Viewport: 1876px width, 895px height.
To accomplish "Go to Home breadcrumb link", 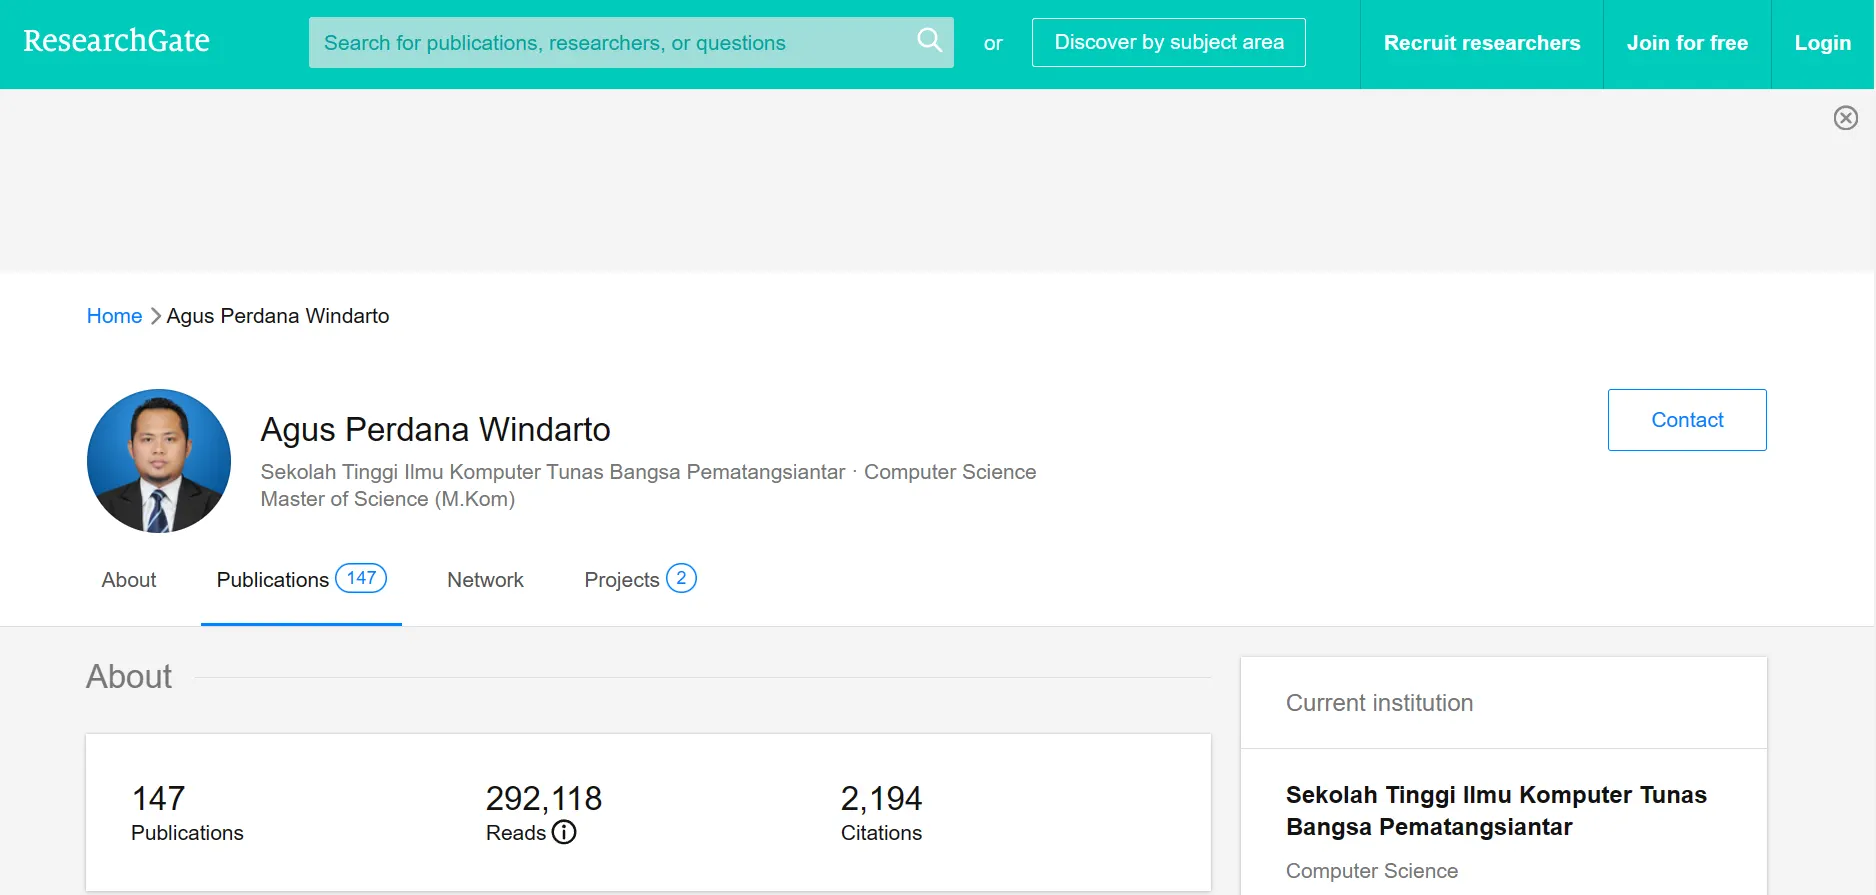I will click(114, 316).
